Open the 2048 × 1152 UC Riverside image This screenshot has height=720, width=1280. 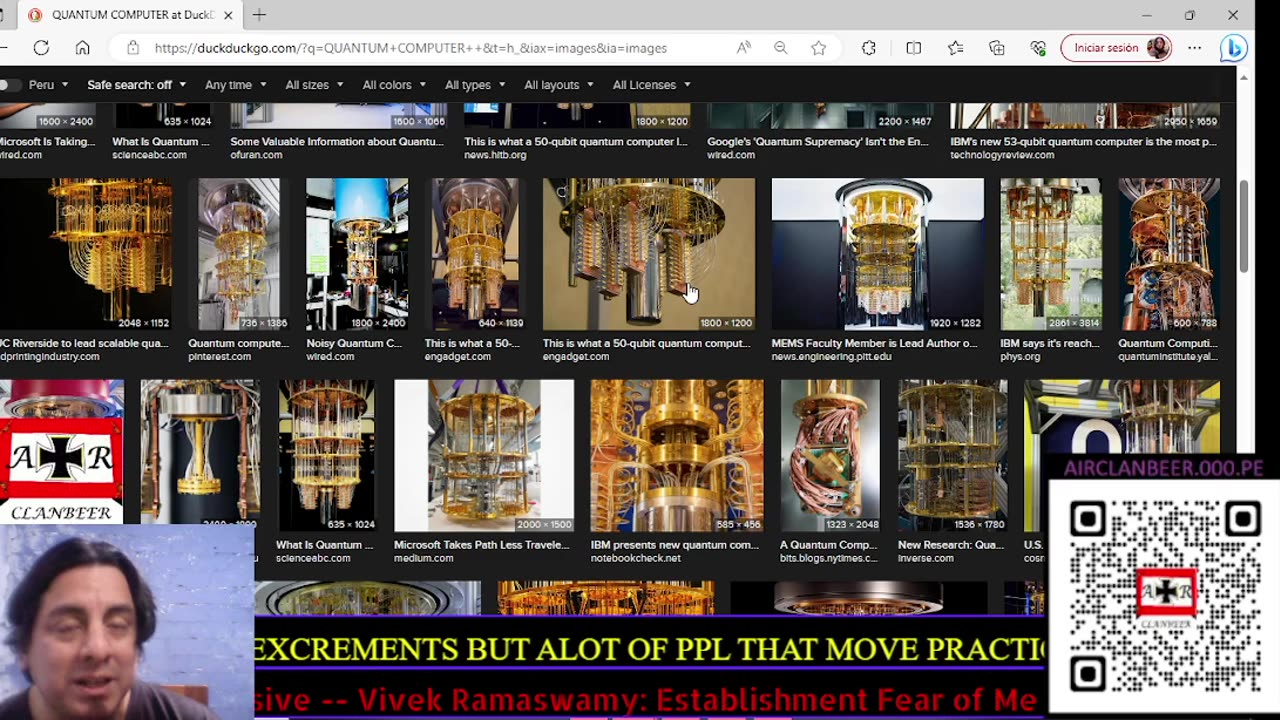tap(86, 254)
